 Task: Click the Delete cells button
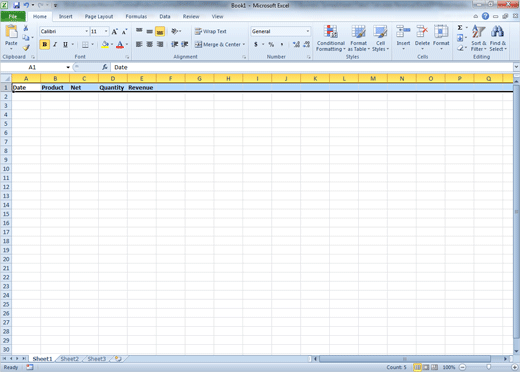tap(422, 38)
